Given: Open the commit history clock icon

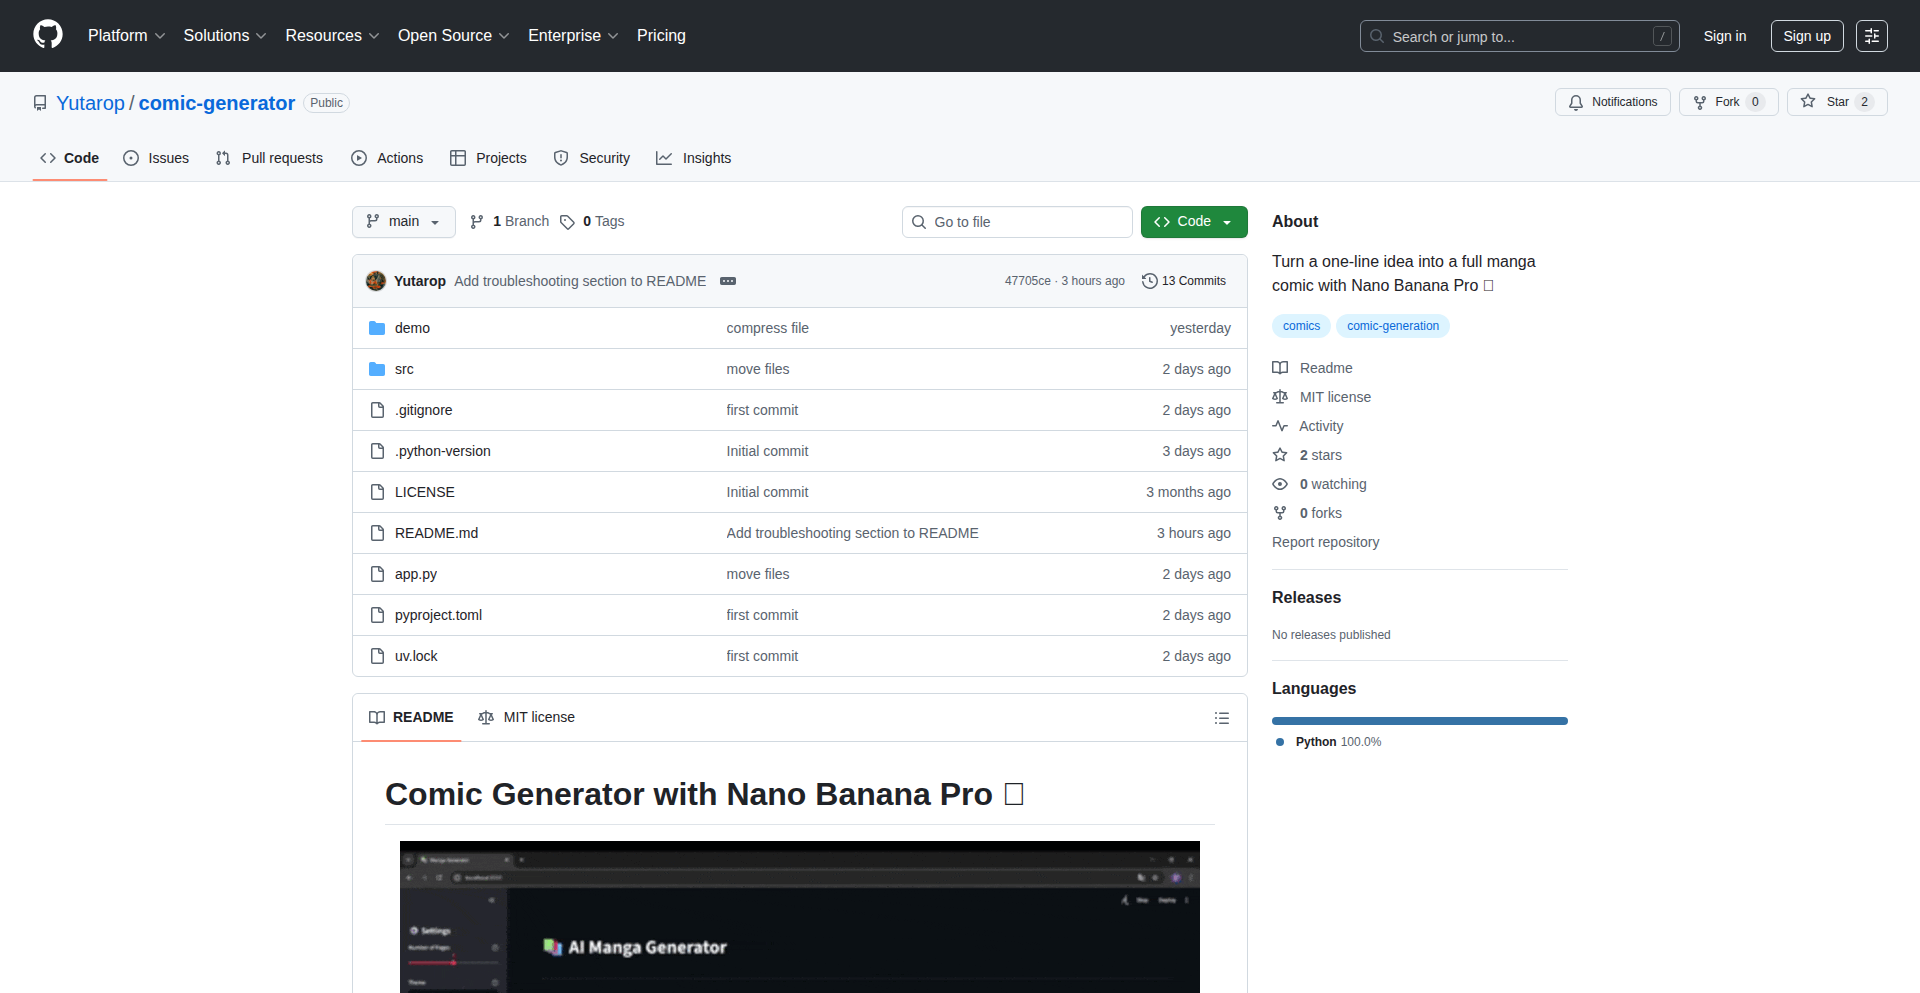Looking at the screenshot, I should [x=1150, y=281].
